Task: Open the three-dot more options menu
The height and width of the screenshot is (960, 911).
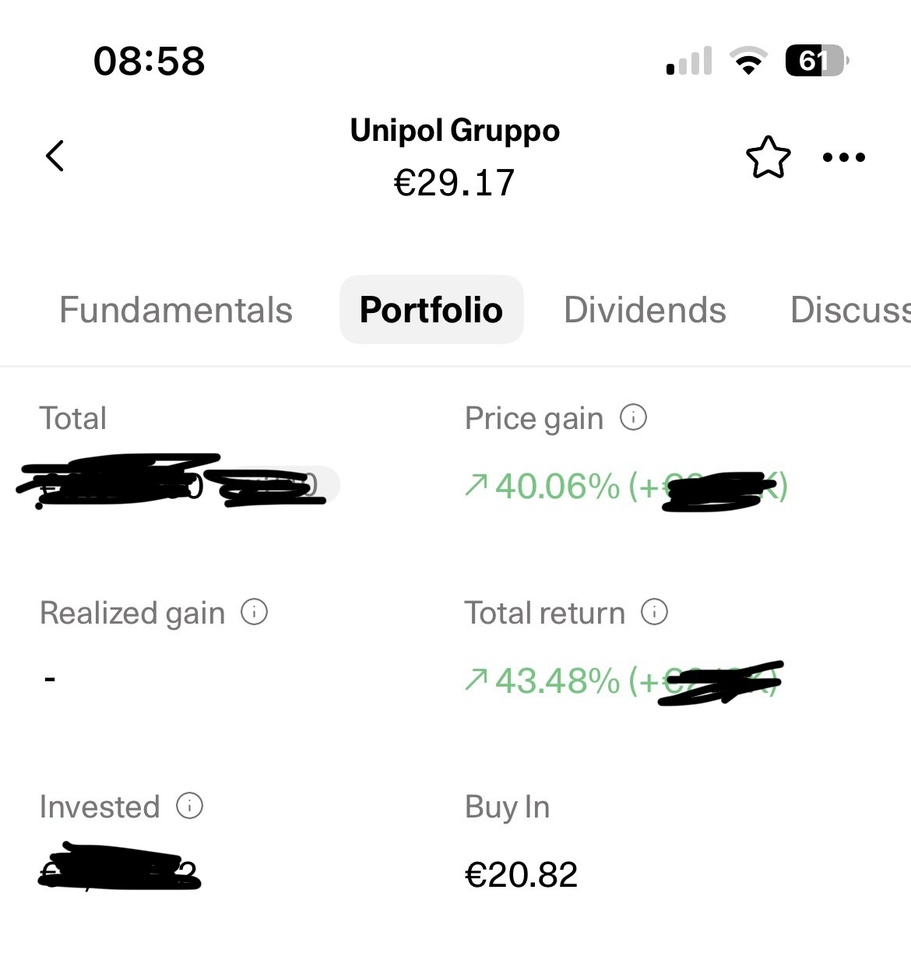Action: (844, 158)
